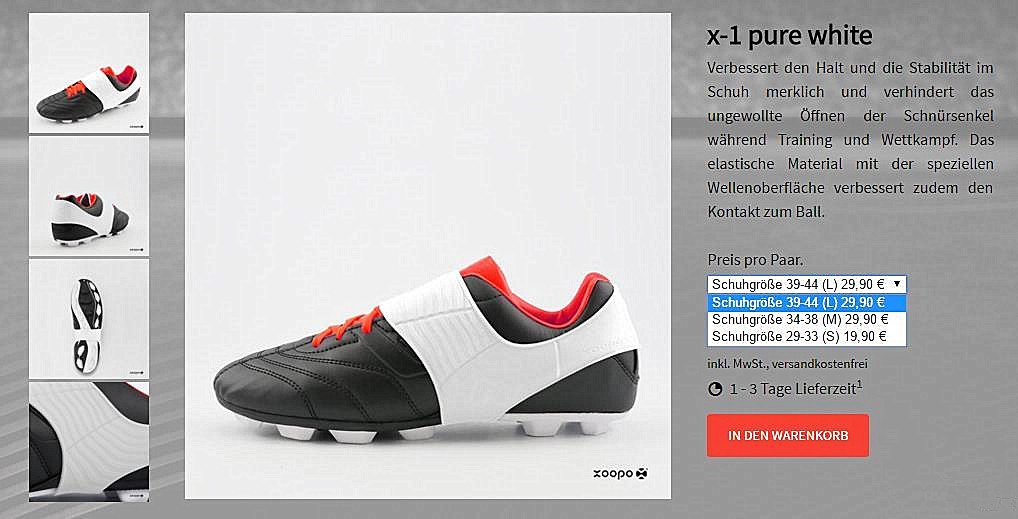Click the footnote superscript after Lieferzeit

point(860,384)
